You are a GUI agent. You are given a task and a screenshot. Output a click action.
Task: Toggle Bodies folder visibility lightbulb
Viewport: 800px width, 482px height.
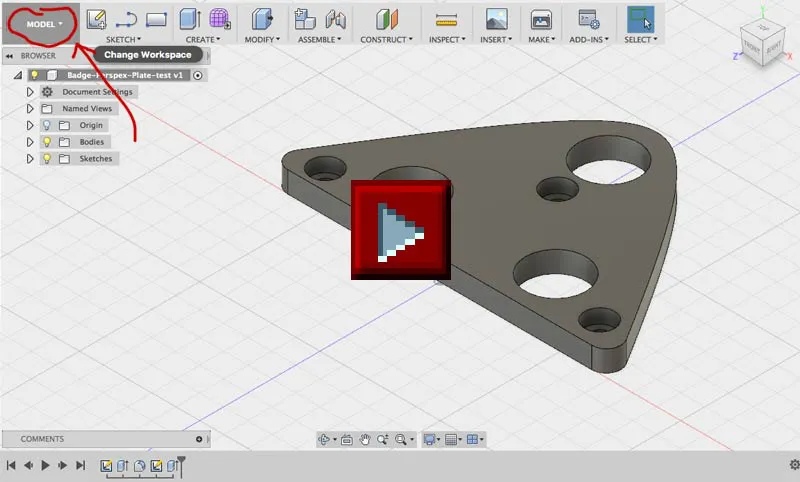point(46,142)
